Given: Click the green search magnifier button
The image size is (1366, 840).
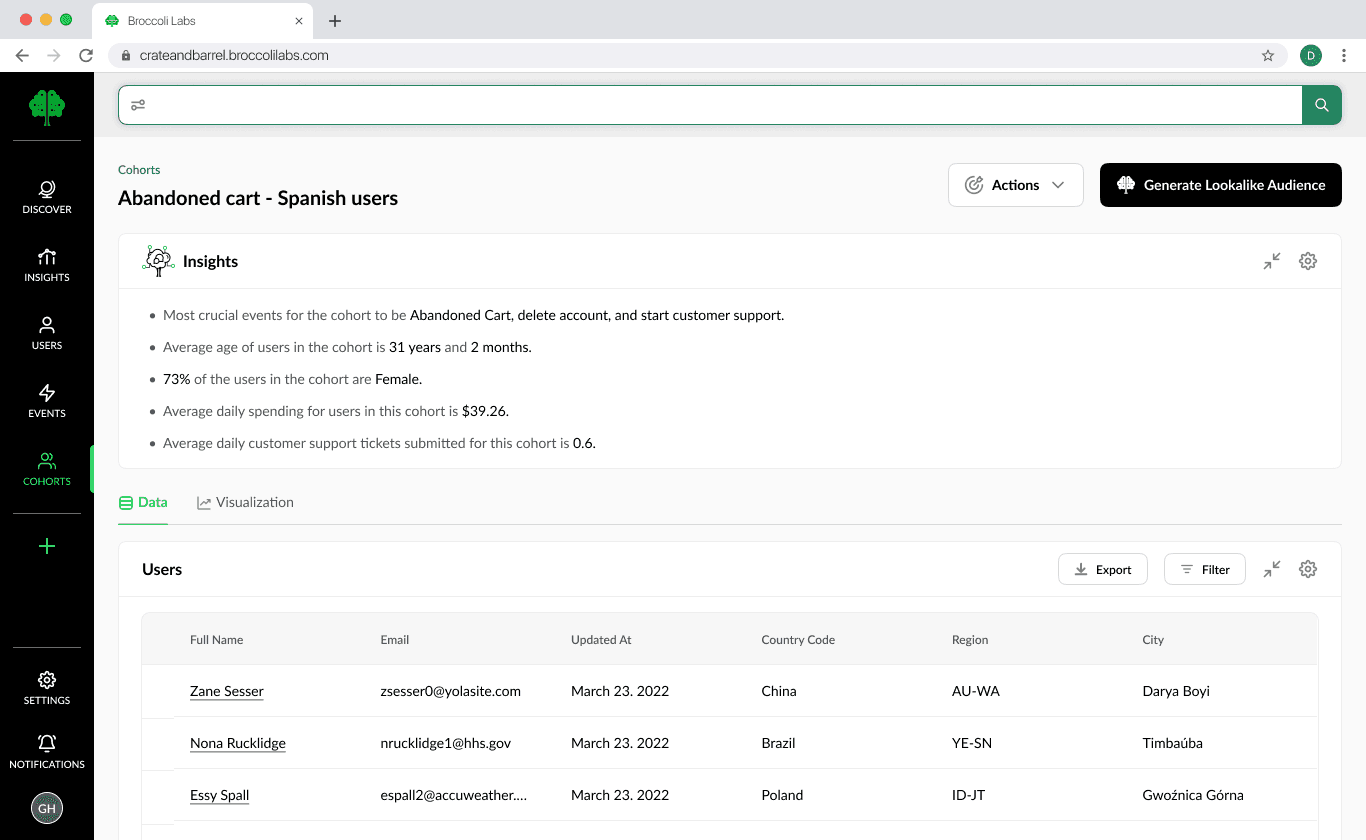Looking at the screenshot, I should tap(1322, 105).
